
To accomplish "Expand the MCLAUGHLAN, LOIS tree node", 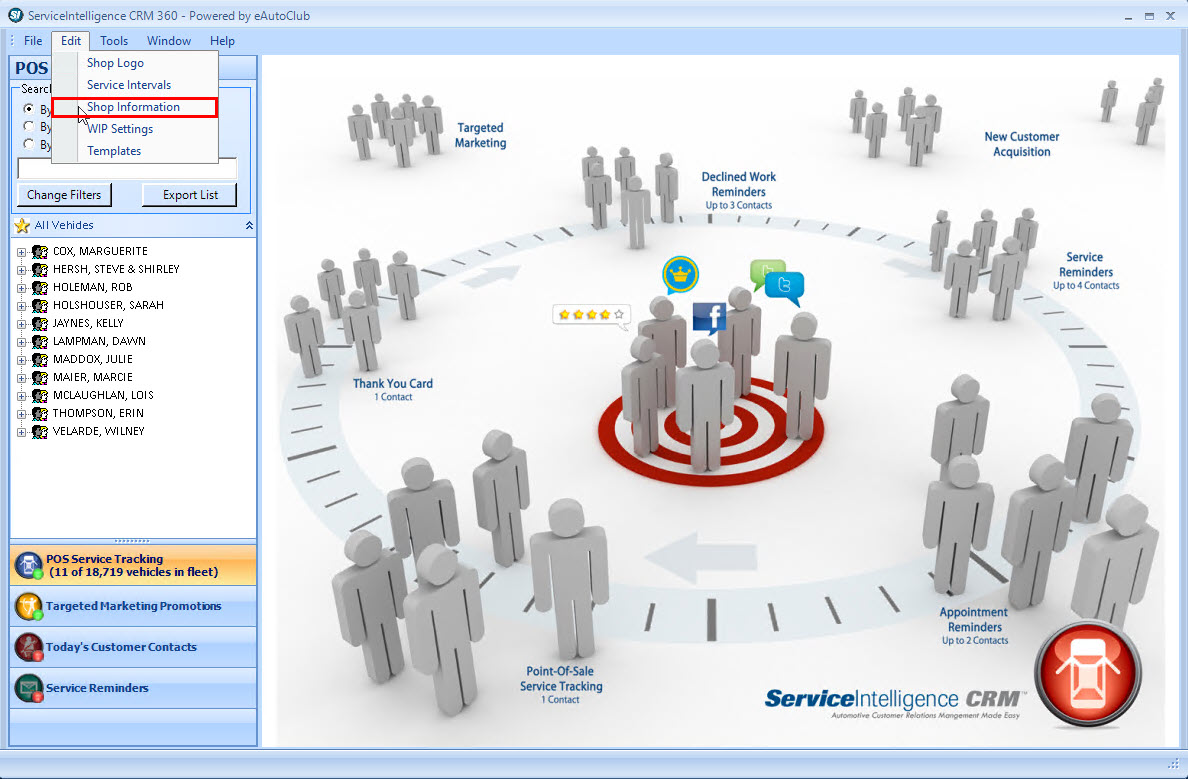I will 21,396.
